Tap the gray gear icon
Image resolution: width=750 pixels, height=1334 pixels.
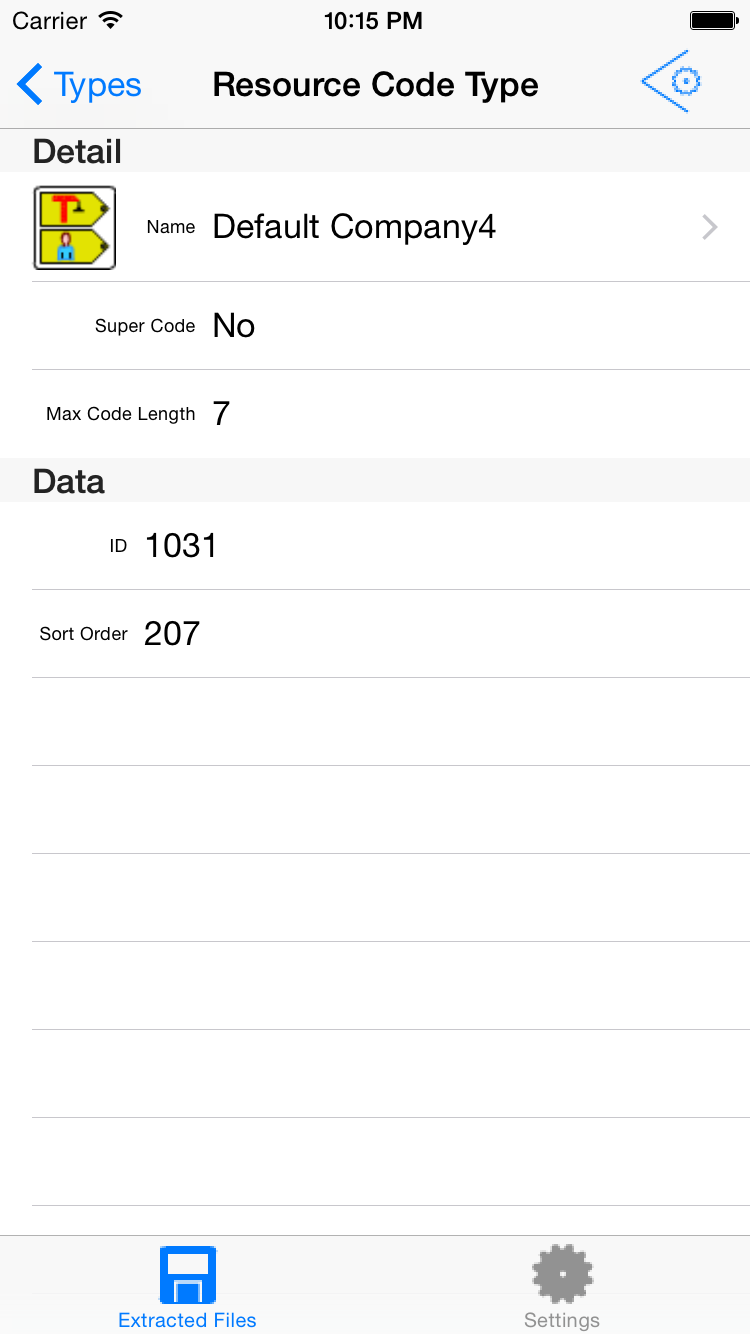point(562,1275)
